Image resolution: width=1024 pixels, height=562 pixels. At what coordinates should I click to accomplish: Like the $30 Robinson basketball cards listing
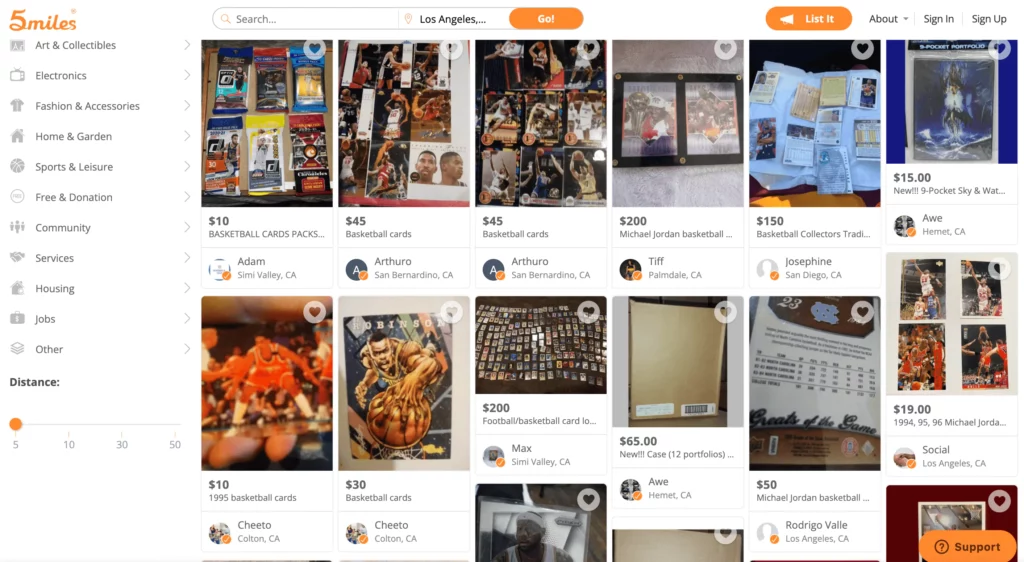tap(451, 312)
